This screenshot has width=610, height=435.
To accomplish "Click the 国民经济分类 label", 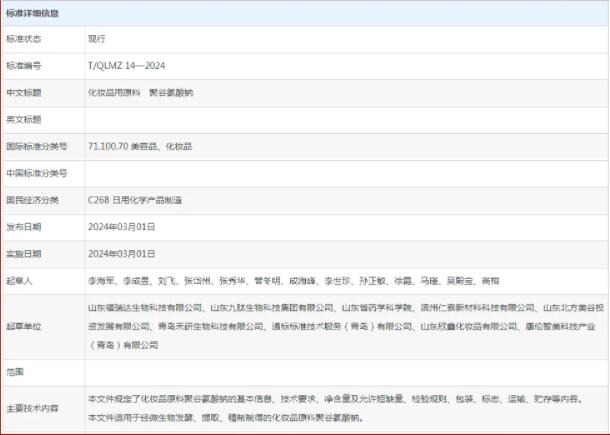I will point(32,200).
